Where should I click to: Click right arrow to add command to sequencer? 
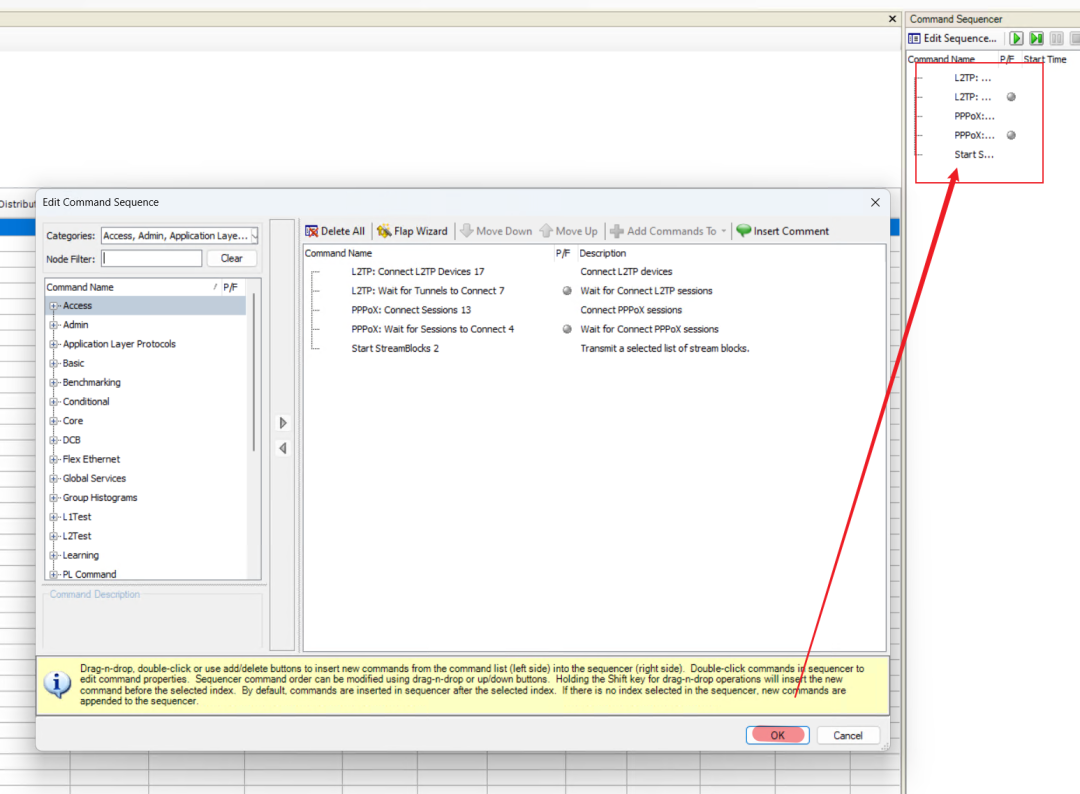283,423
